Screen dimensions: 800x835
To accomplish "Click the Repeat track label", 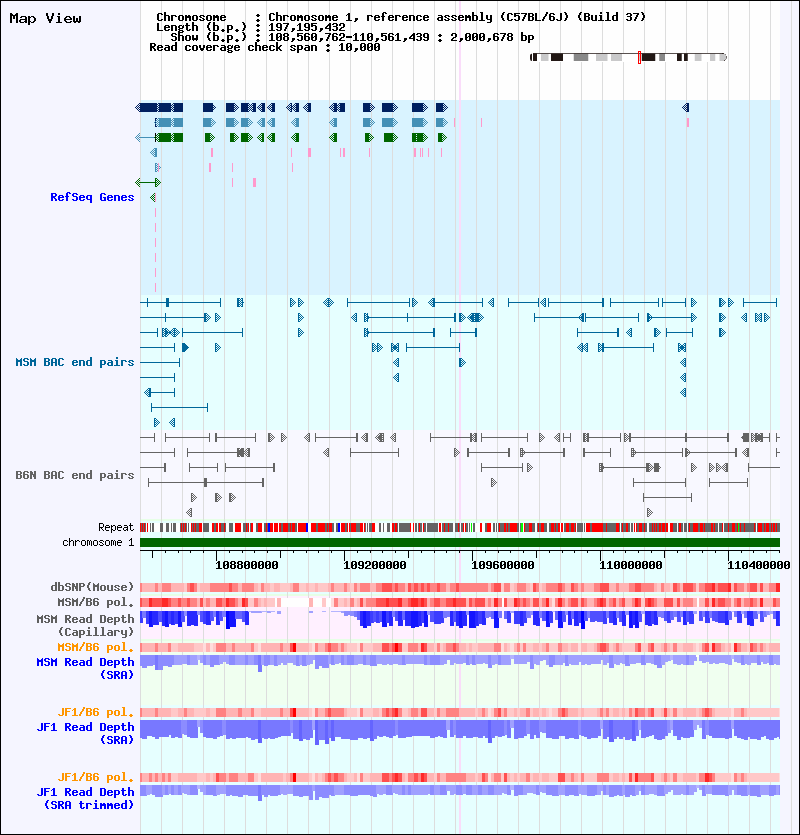I will [x=116, y=527].
